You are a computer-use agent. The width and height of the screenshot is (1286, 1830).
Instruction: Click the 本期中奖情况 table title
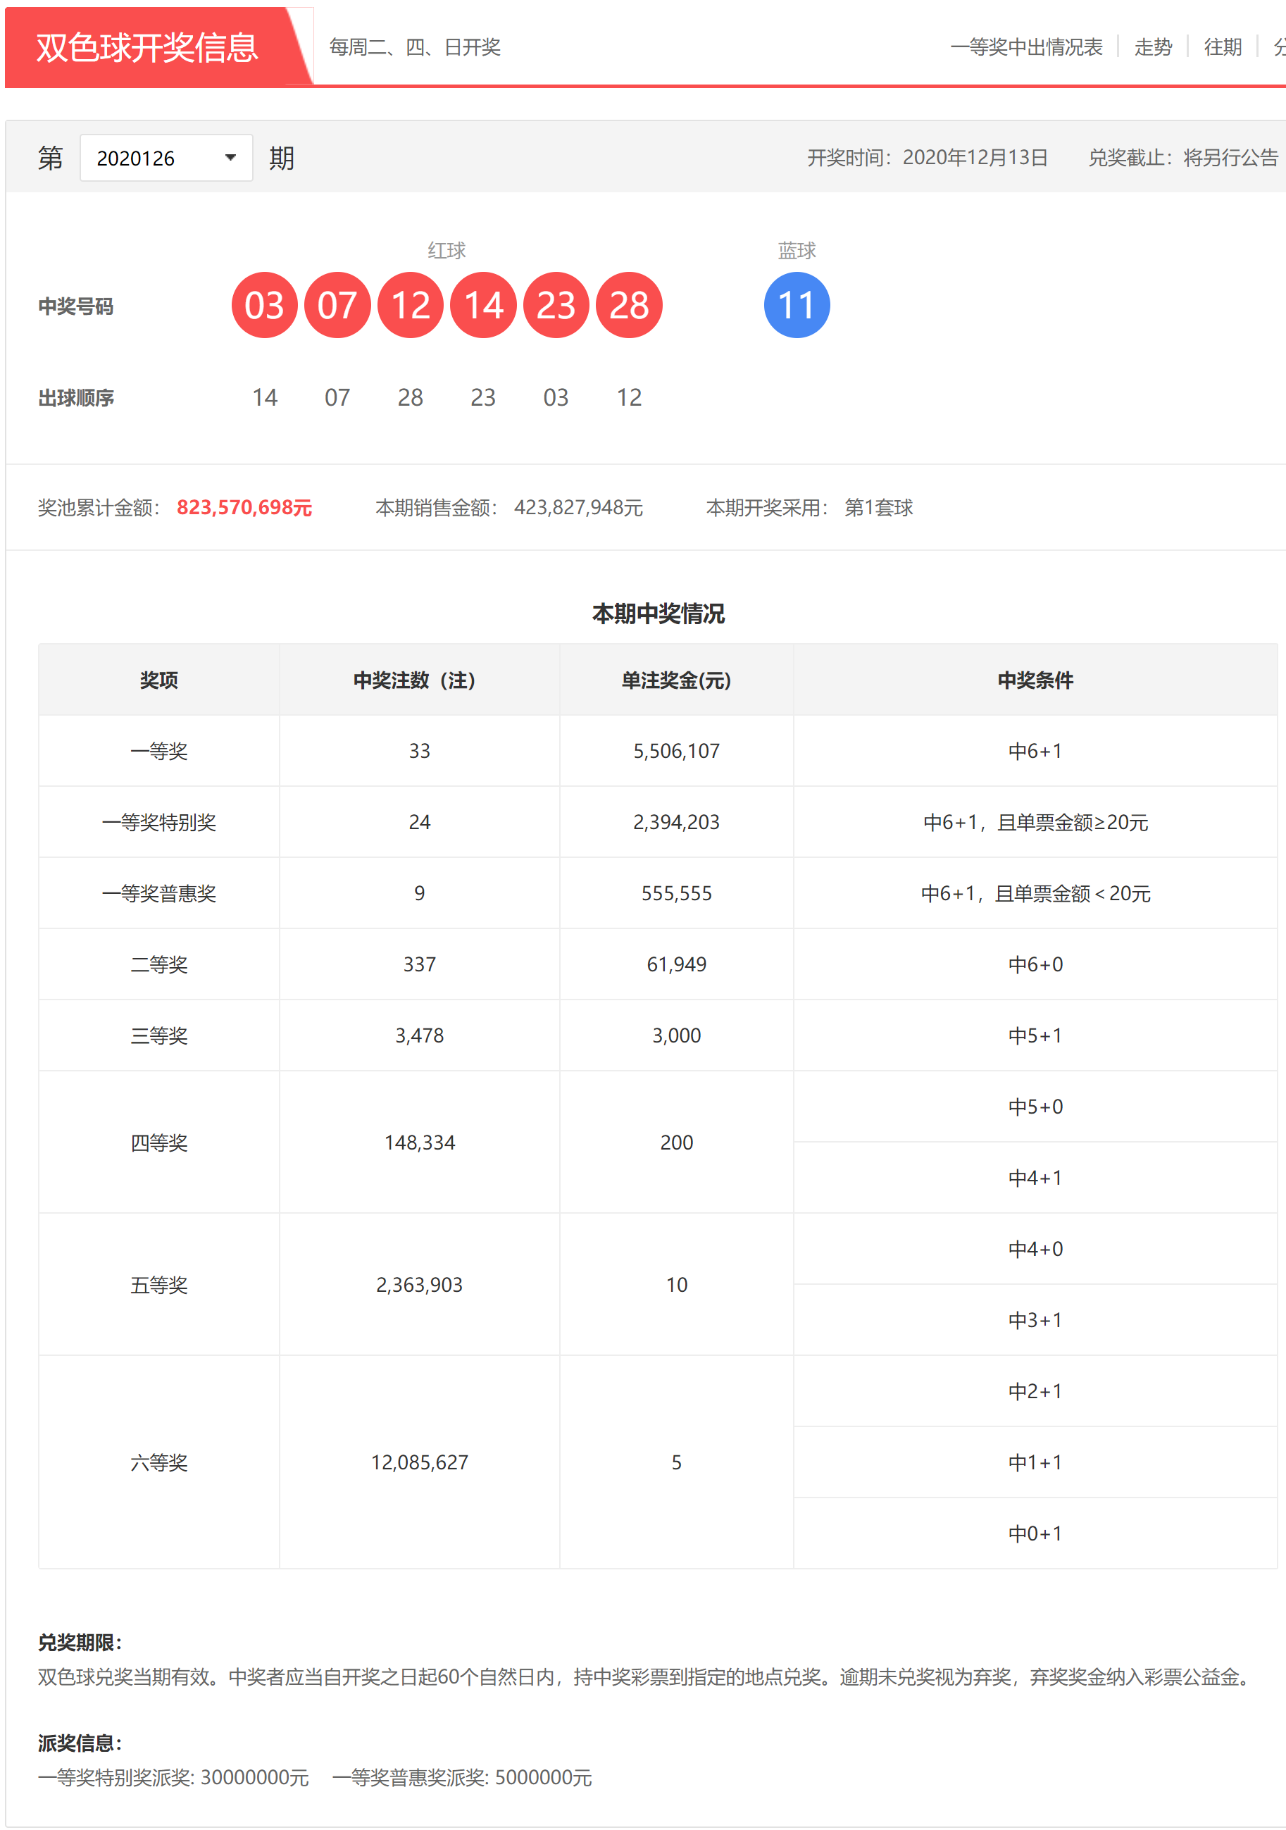[x=658, y=613]
